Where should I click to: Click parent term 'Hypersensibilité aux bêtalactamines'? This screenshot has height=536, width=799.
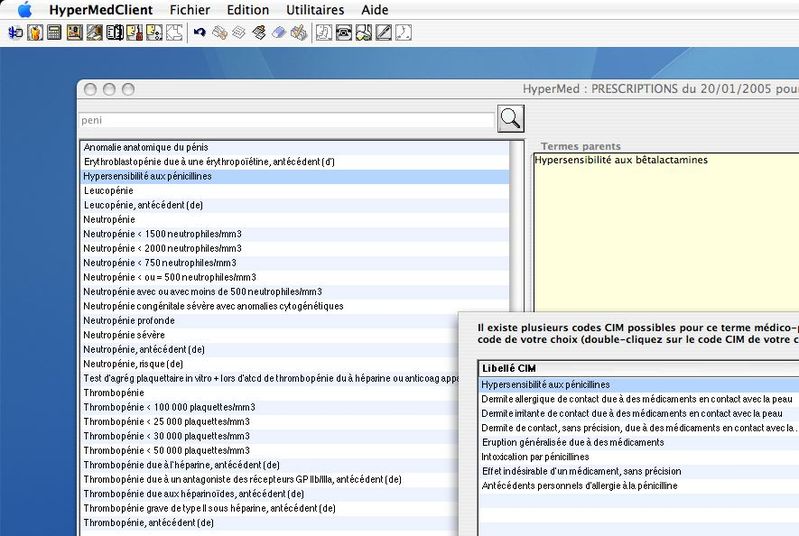point(621,160)
